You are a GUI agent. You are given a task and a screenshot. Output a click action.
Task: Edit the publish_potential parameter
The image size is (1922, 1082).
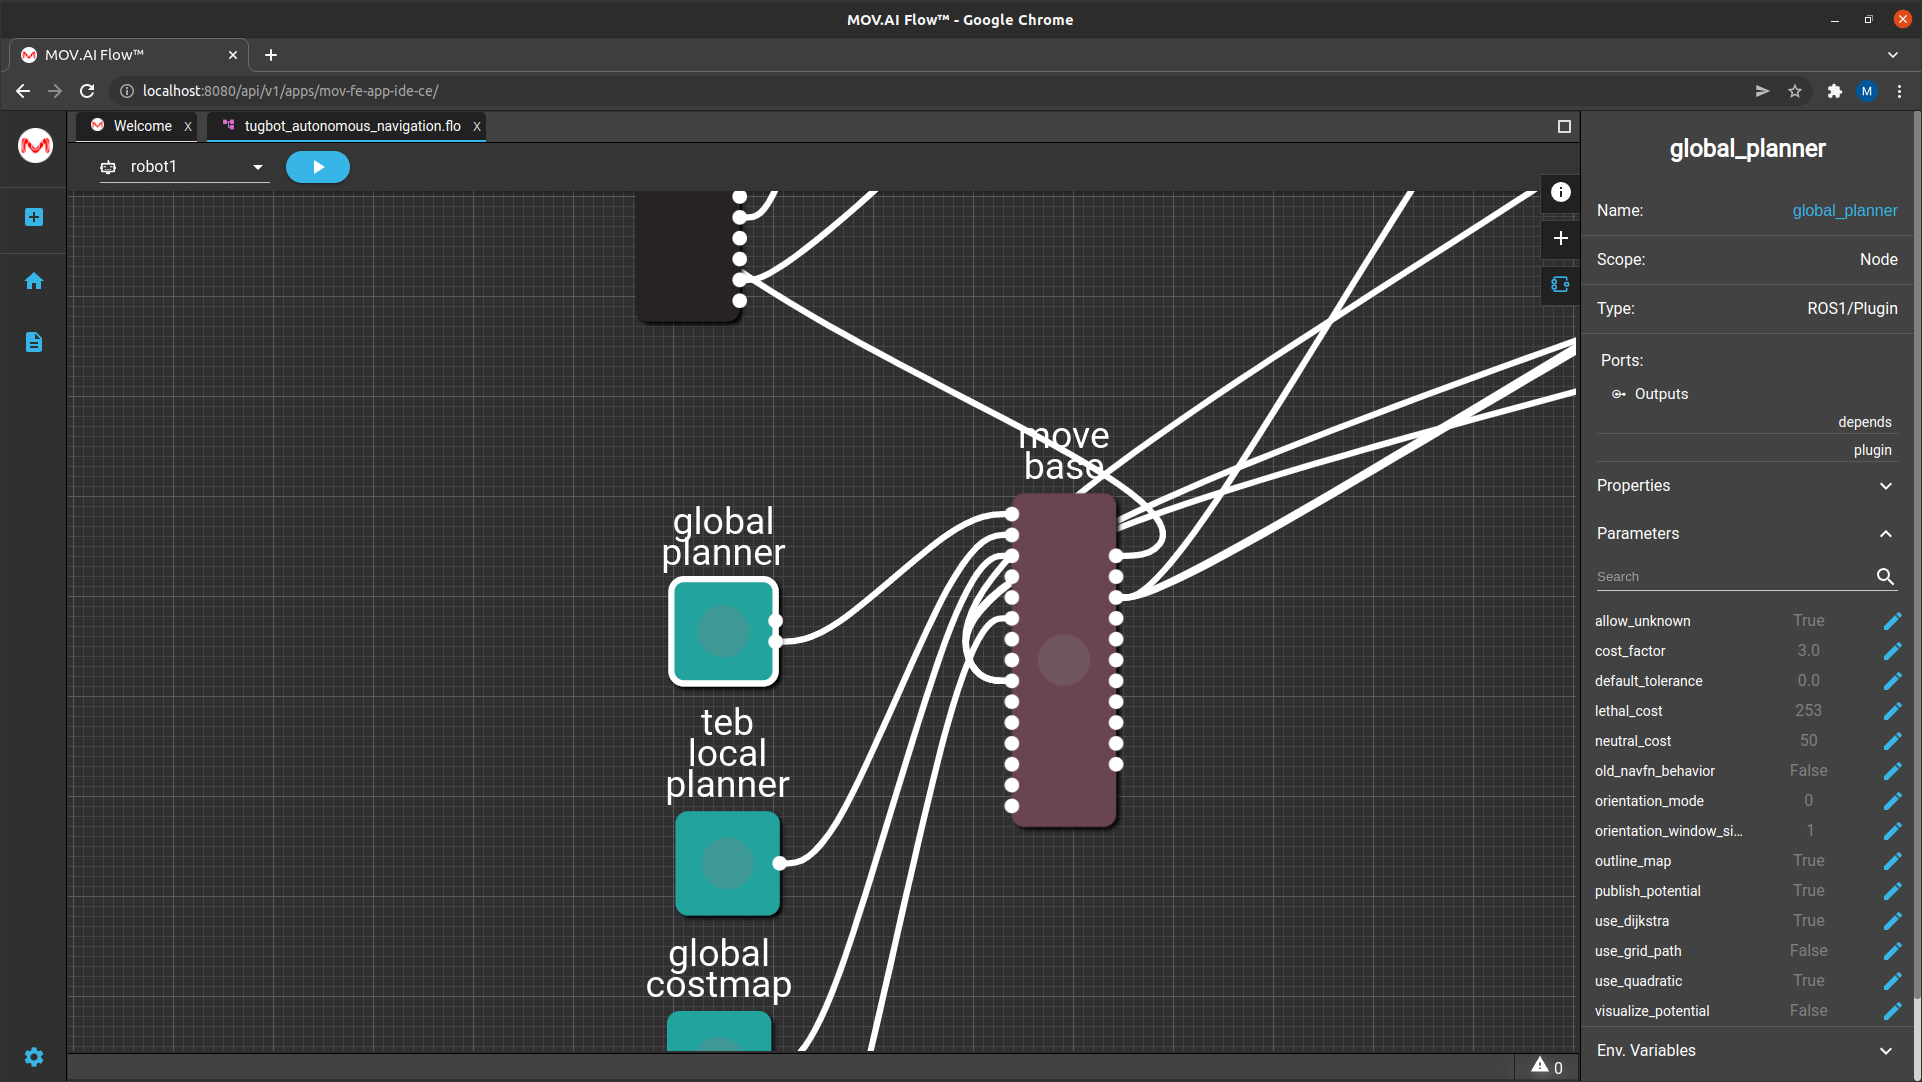(x=1892, y=891)
